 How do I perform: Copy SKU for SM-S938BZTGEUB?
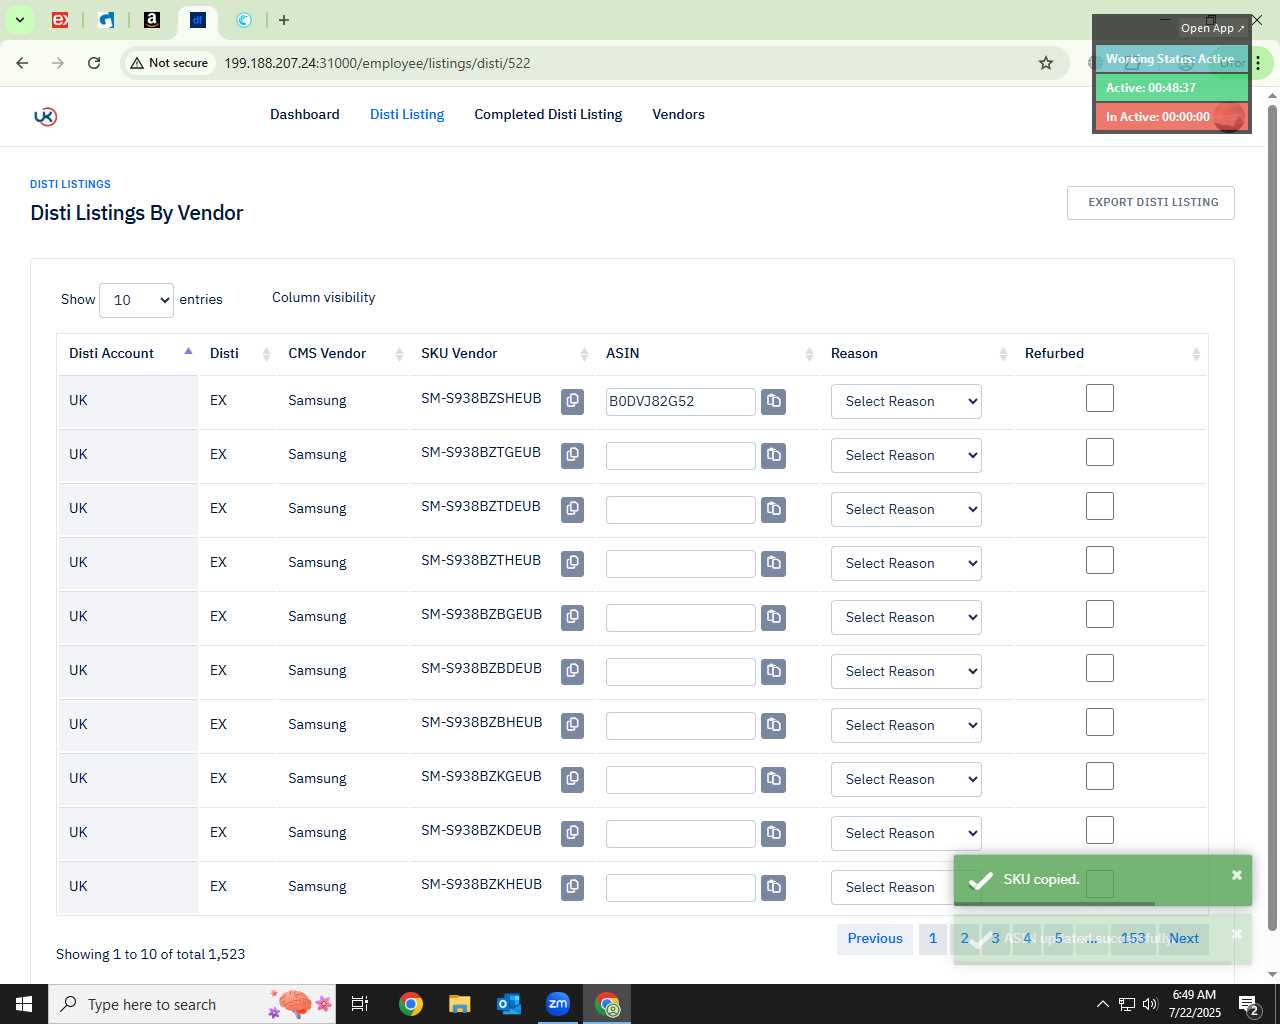[572, 455]
